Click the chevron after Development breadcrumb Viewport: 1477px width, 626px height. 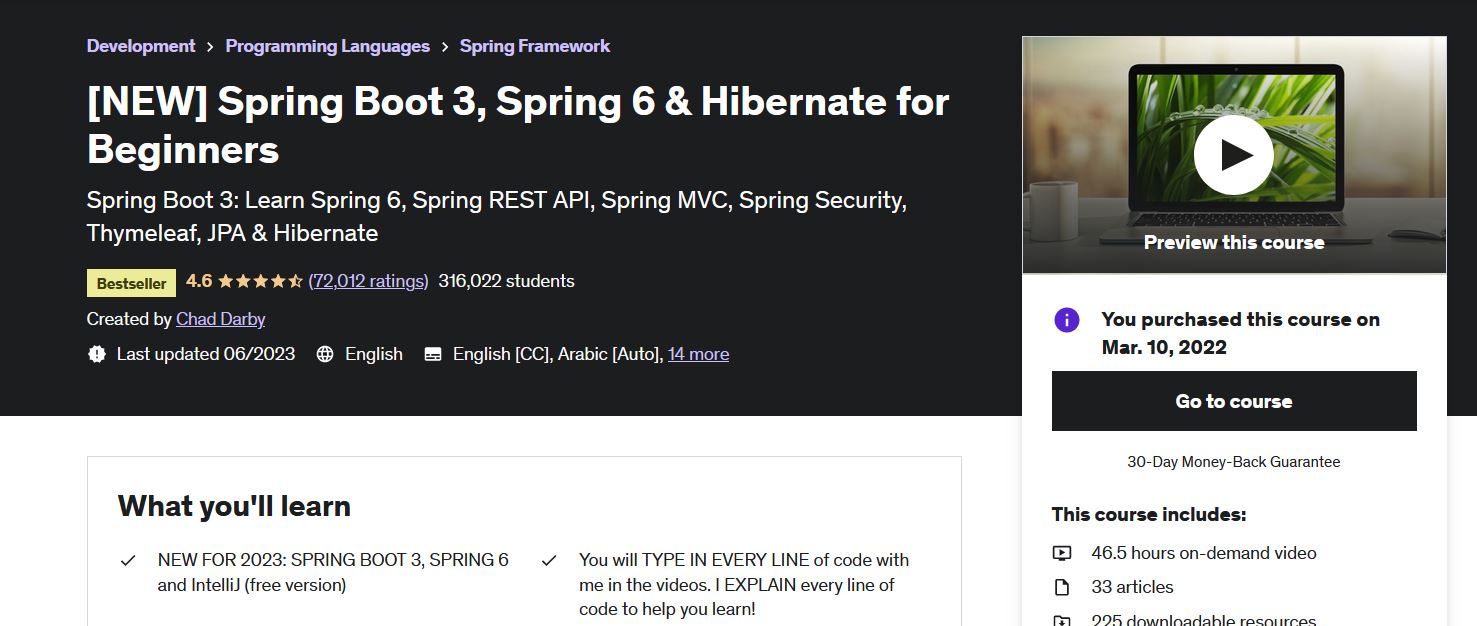tap(210, 47)
